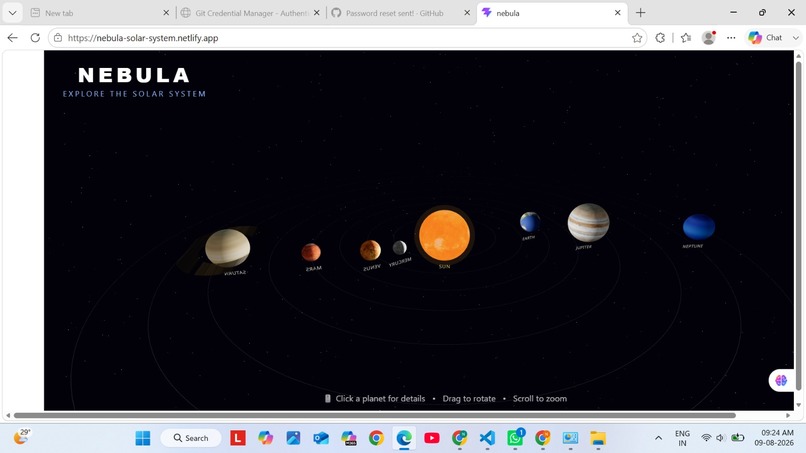Image resolution: width=806 pixels, height=453 pixels.
Task: Select the Jupiter planet
Action: click(589, 223)
